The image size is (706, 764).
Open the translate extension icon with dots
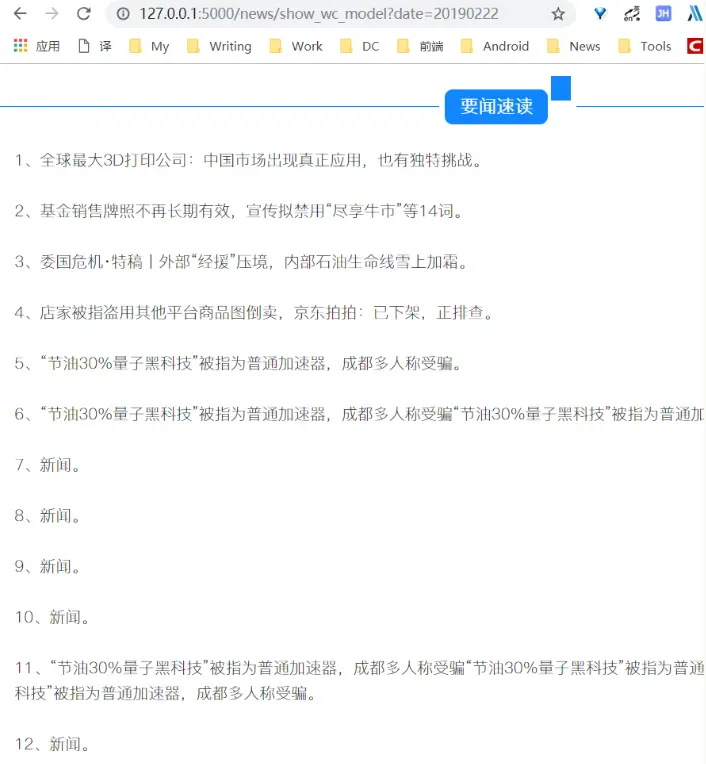point(632,14)
